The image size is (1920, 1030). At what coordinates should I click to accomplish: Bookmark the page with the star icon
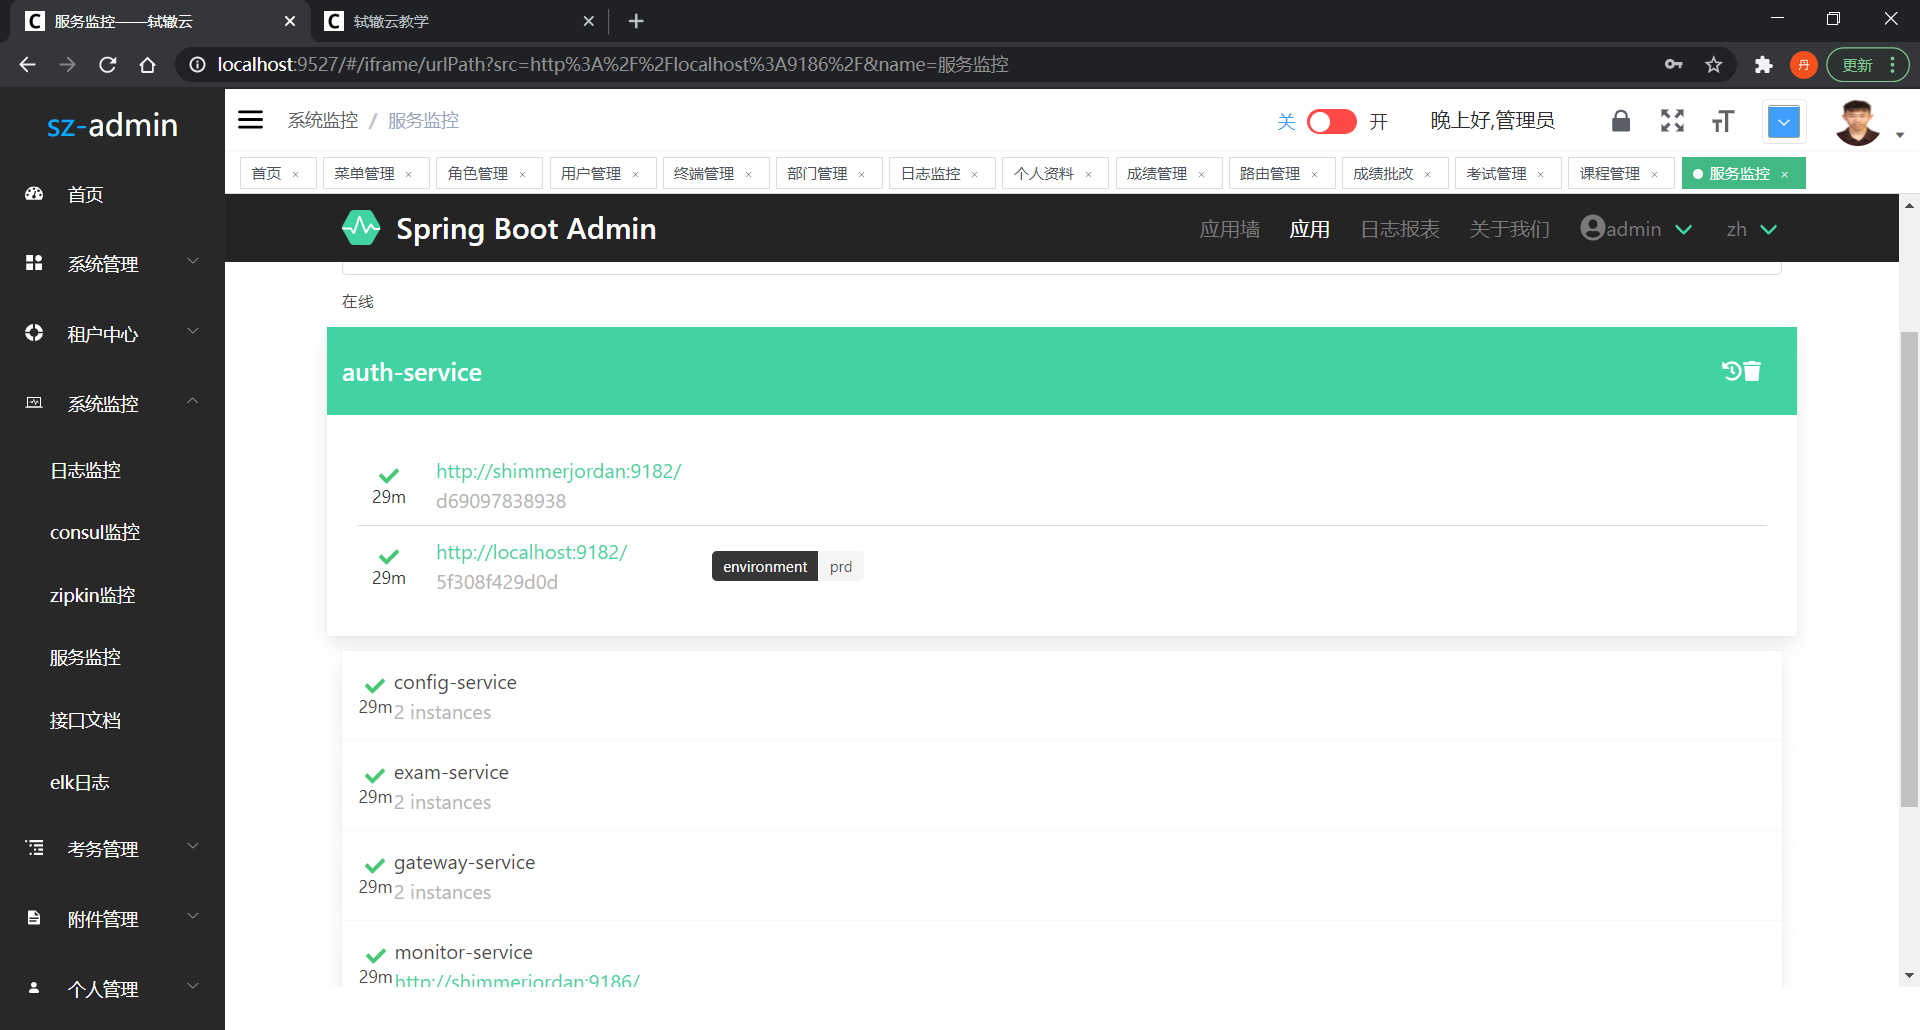pyautogui.click(x=1714, y=64)
